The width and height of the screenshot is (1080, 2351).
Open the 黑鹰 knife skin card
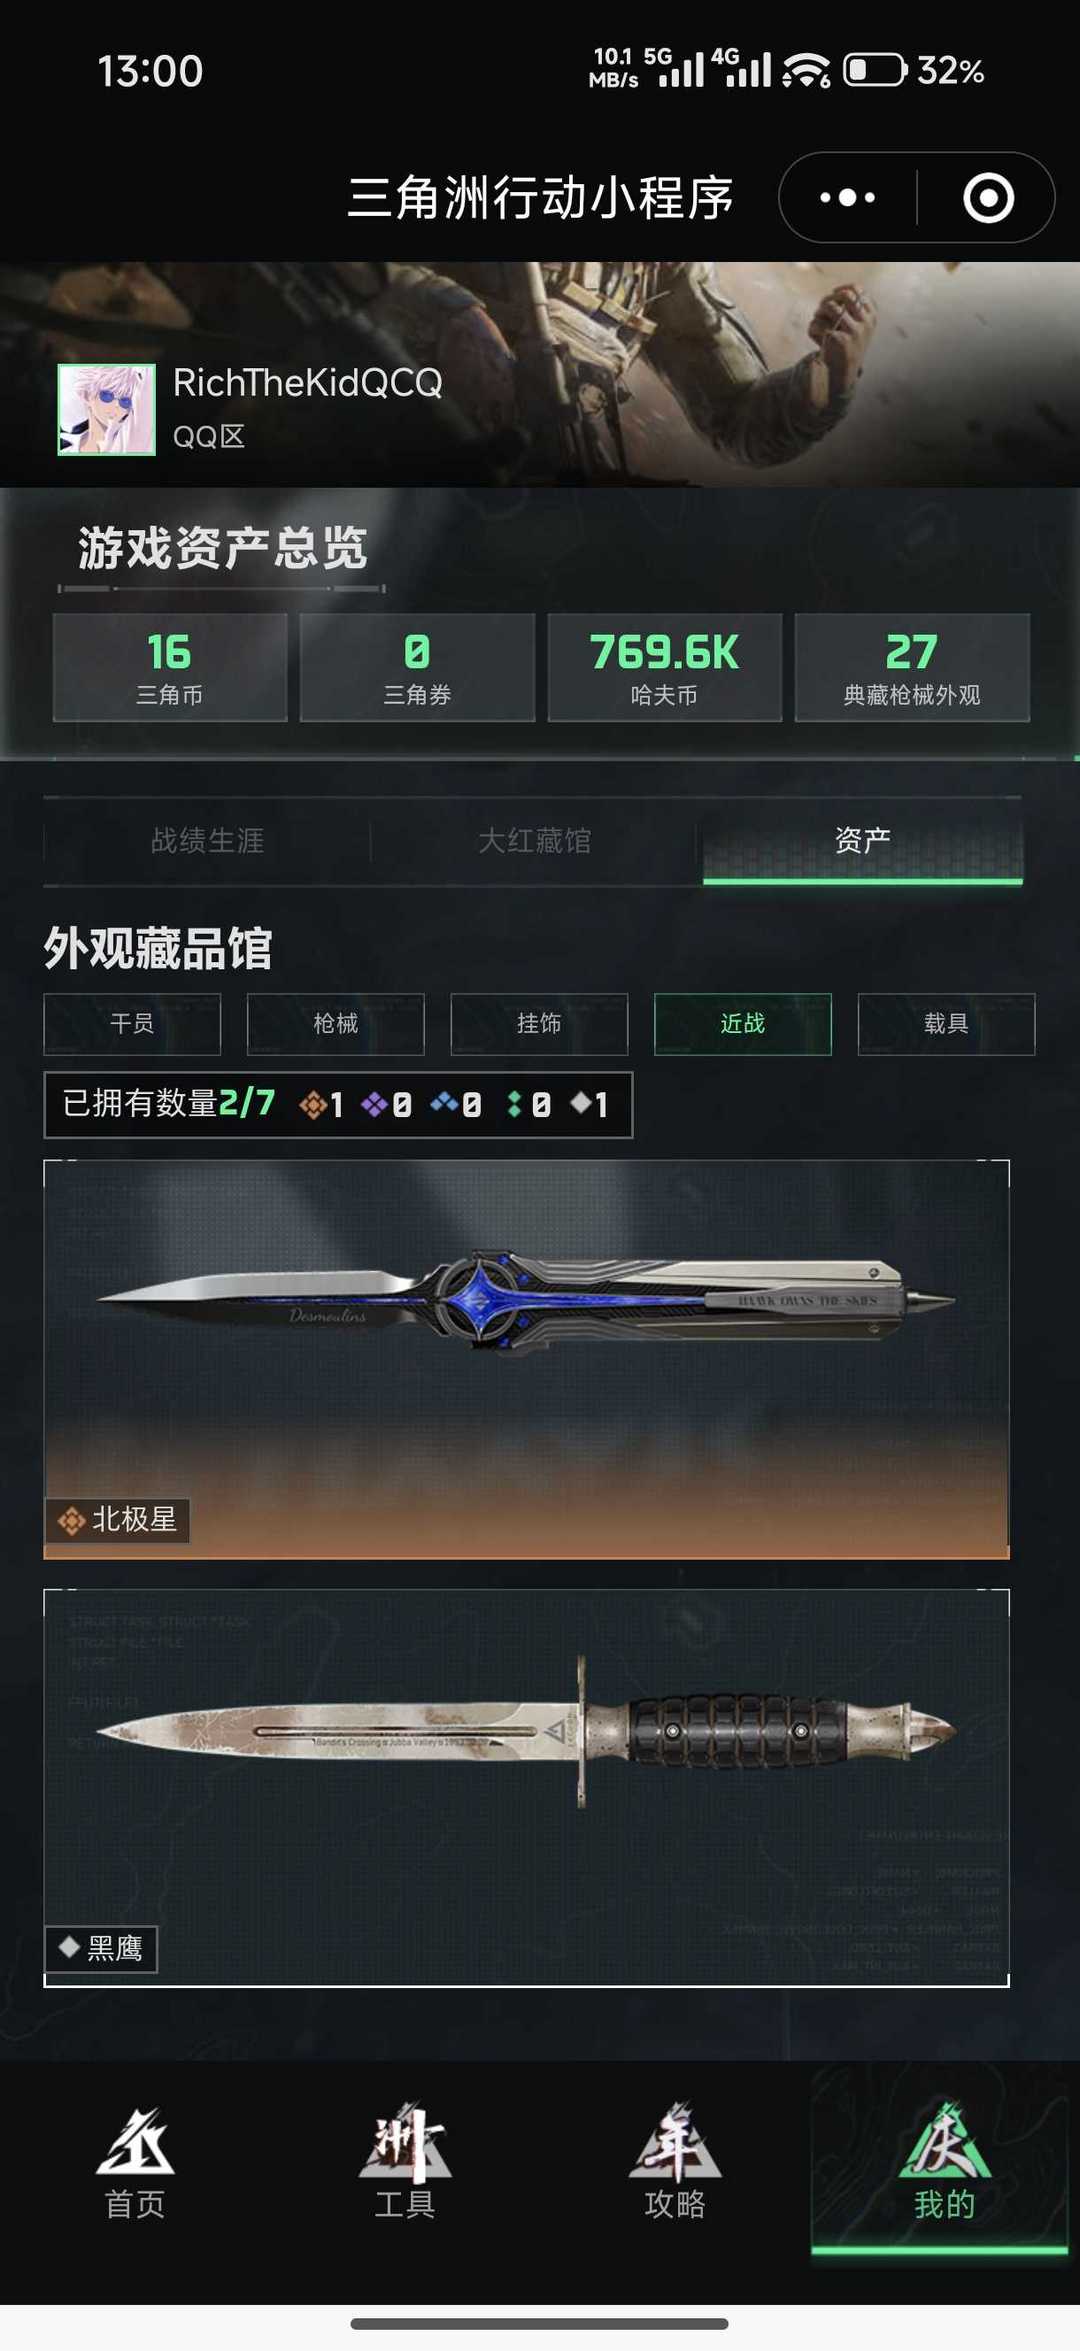(x=526, y=1787)
